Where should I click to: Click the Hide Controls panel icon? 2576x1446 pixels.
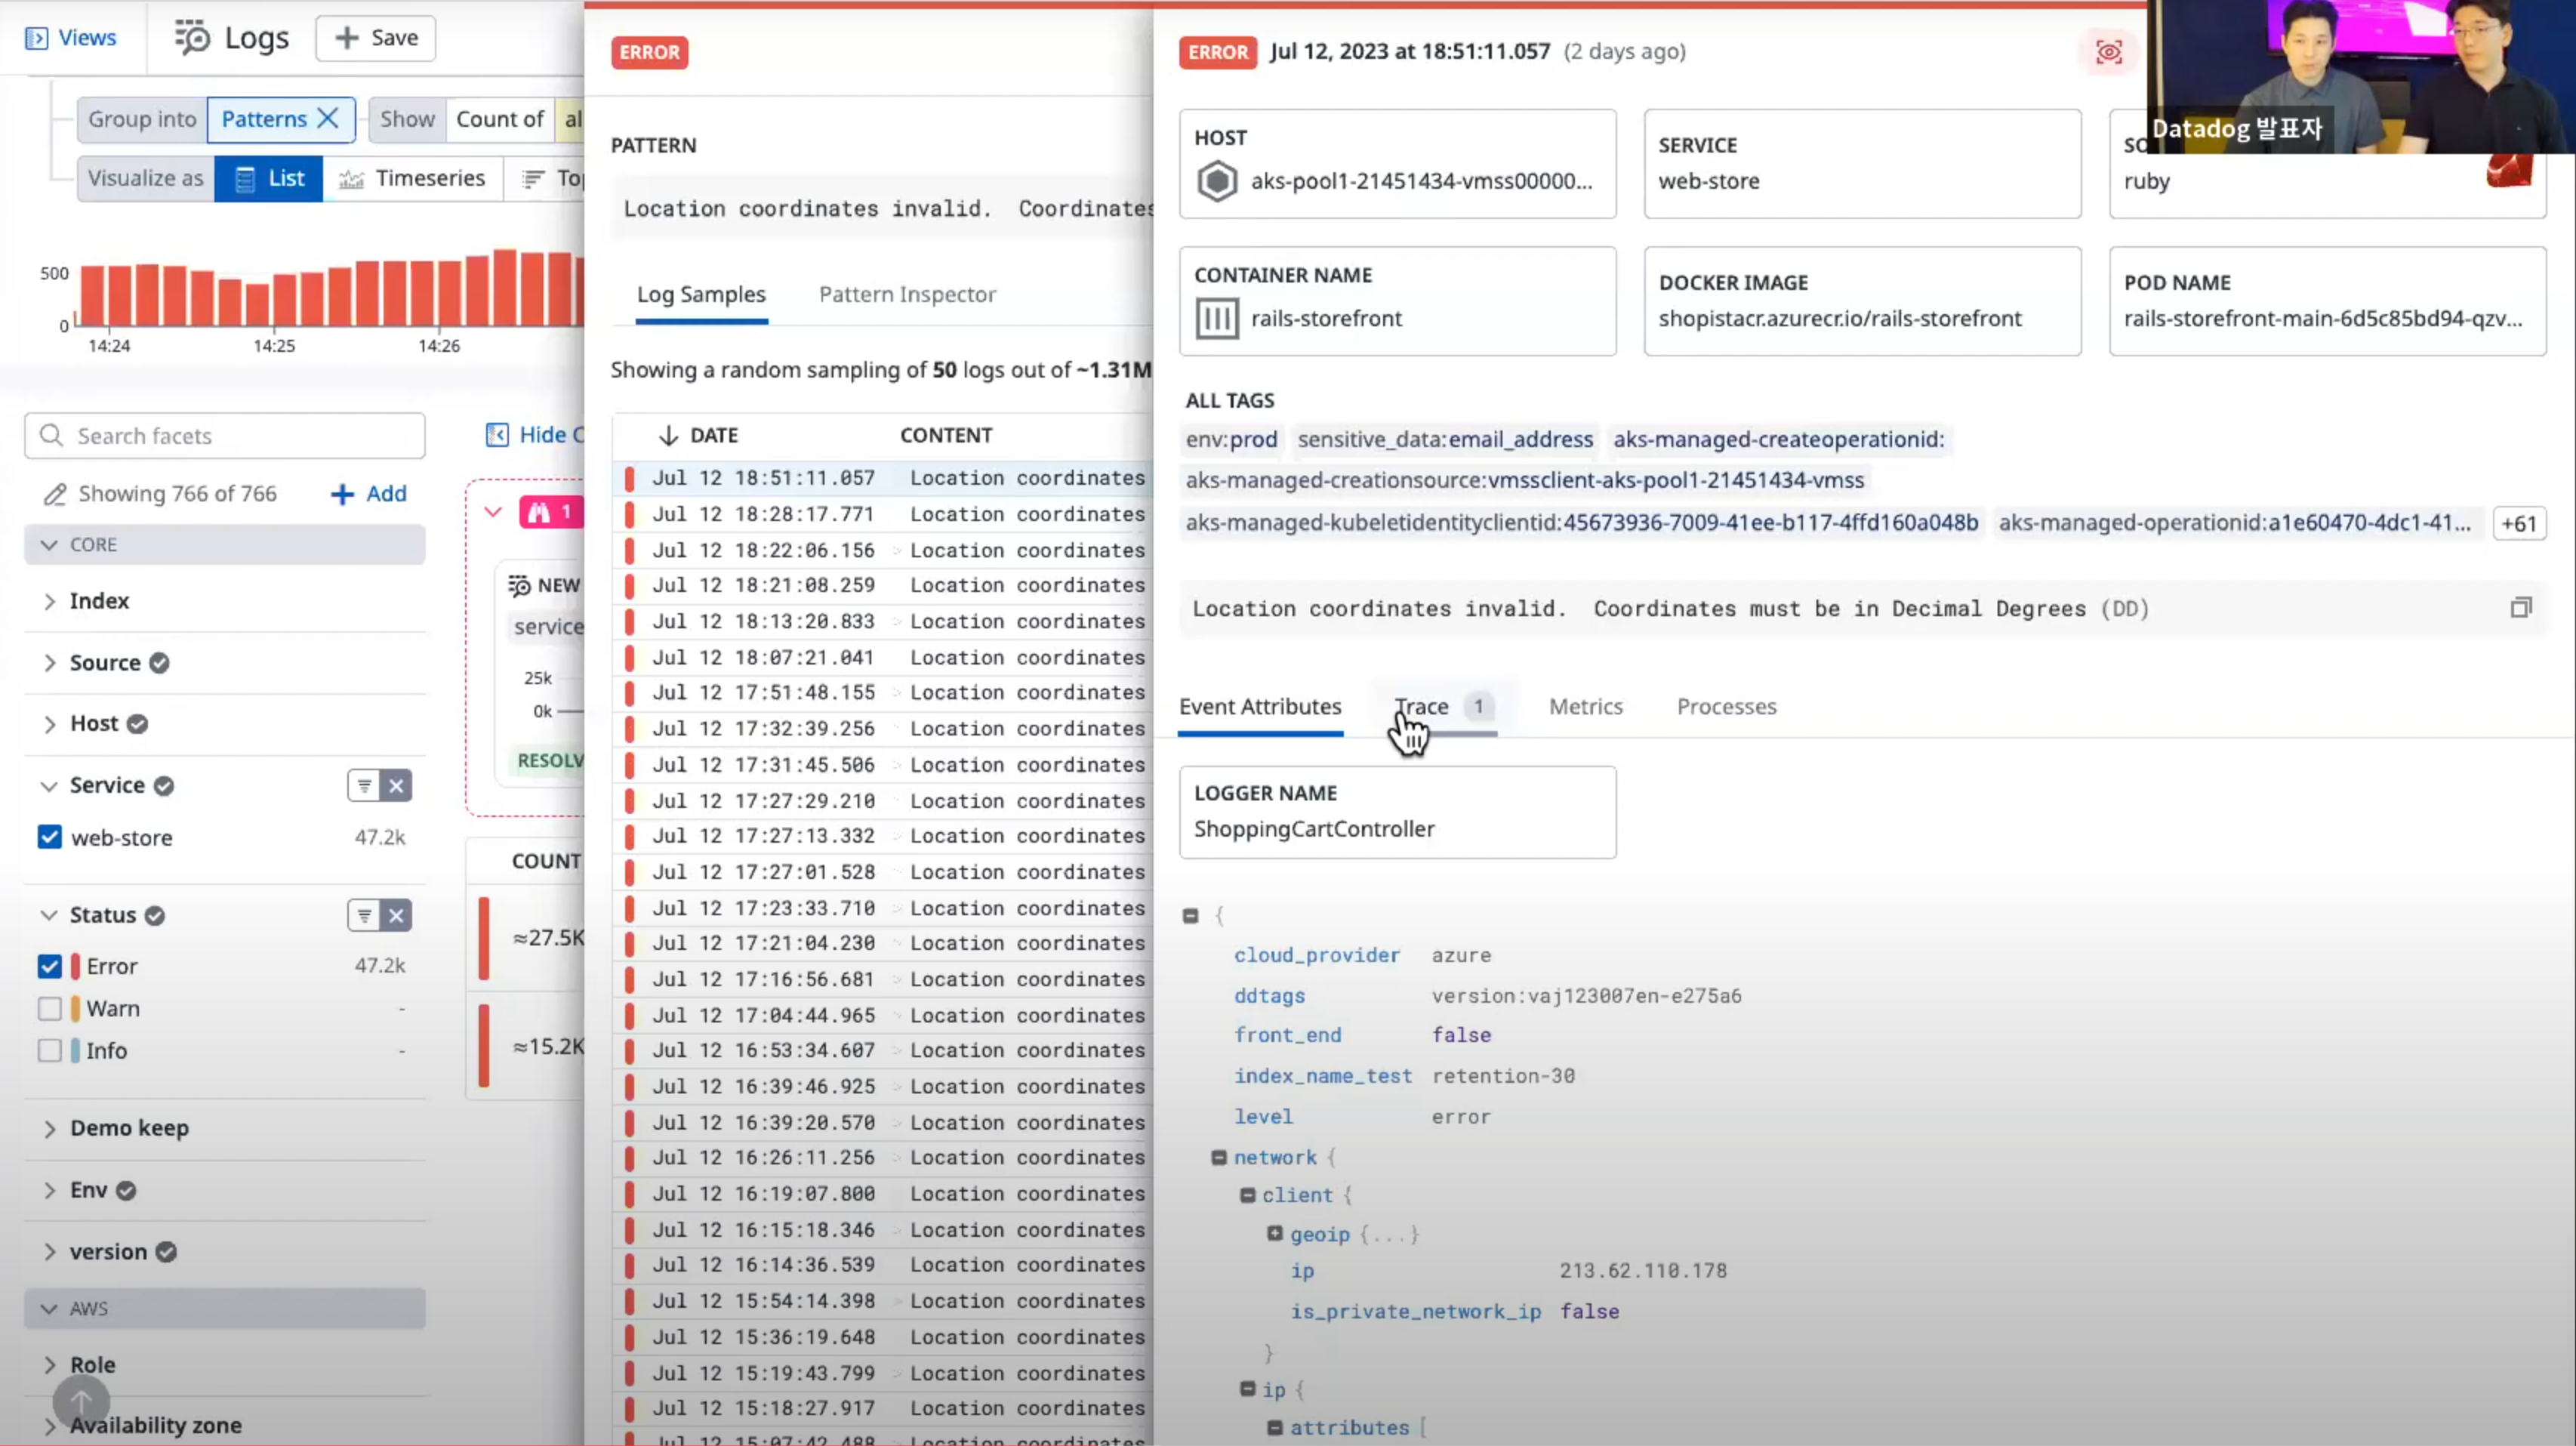coord(497,435)
